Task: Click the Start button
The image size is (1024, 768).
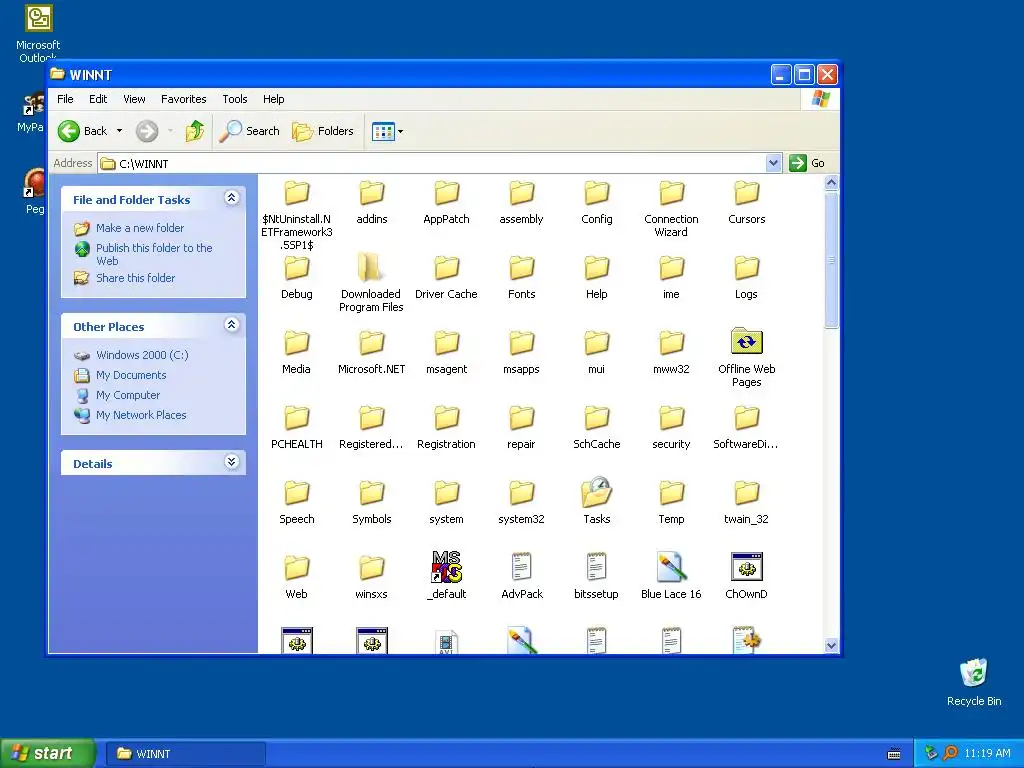Action: [x=48, y=753]
